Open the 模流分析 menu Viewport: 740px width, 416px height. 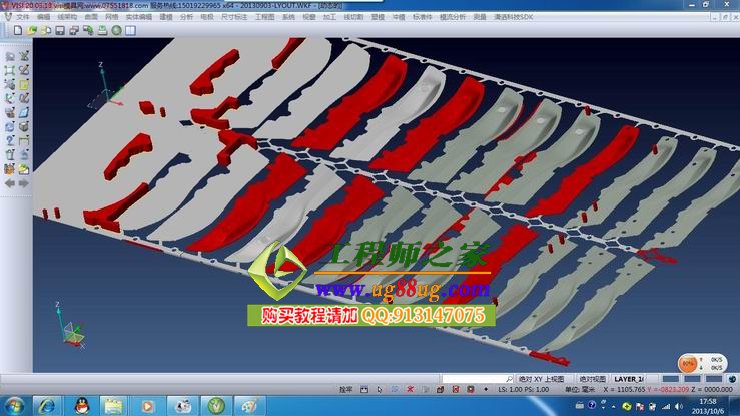click(453, 17)
